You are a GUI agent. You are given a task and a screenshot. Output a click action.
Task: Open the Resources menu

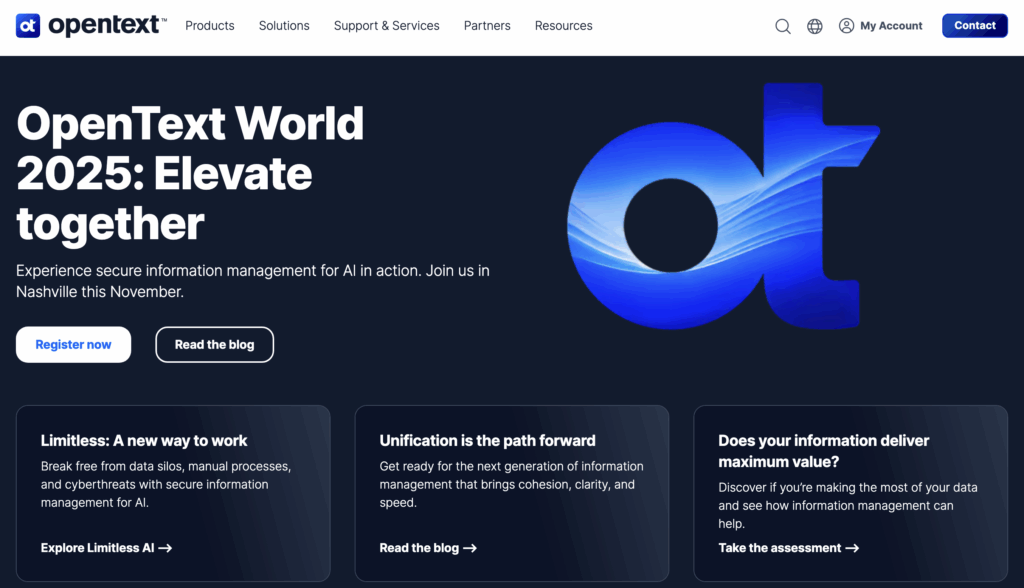[564, 25]
